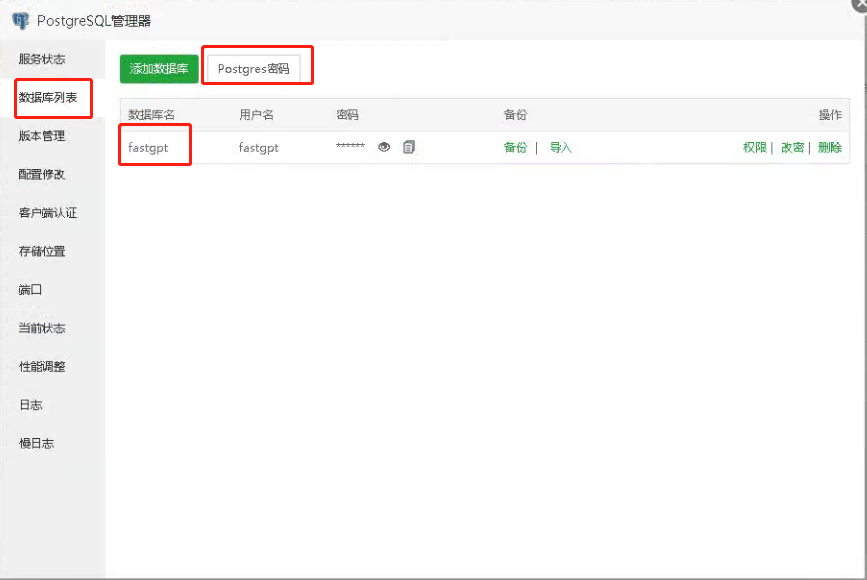867x580 pixels.
Task: Switch to the 数据库列表 tab
Action: click(x=48, y=98)
